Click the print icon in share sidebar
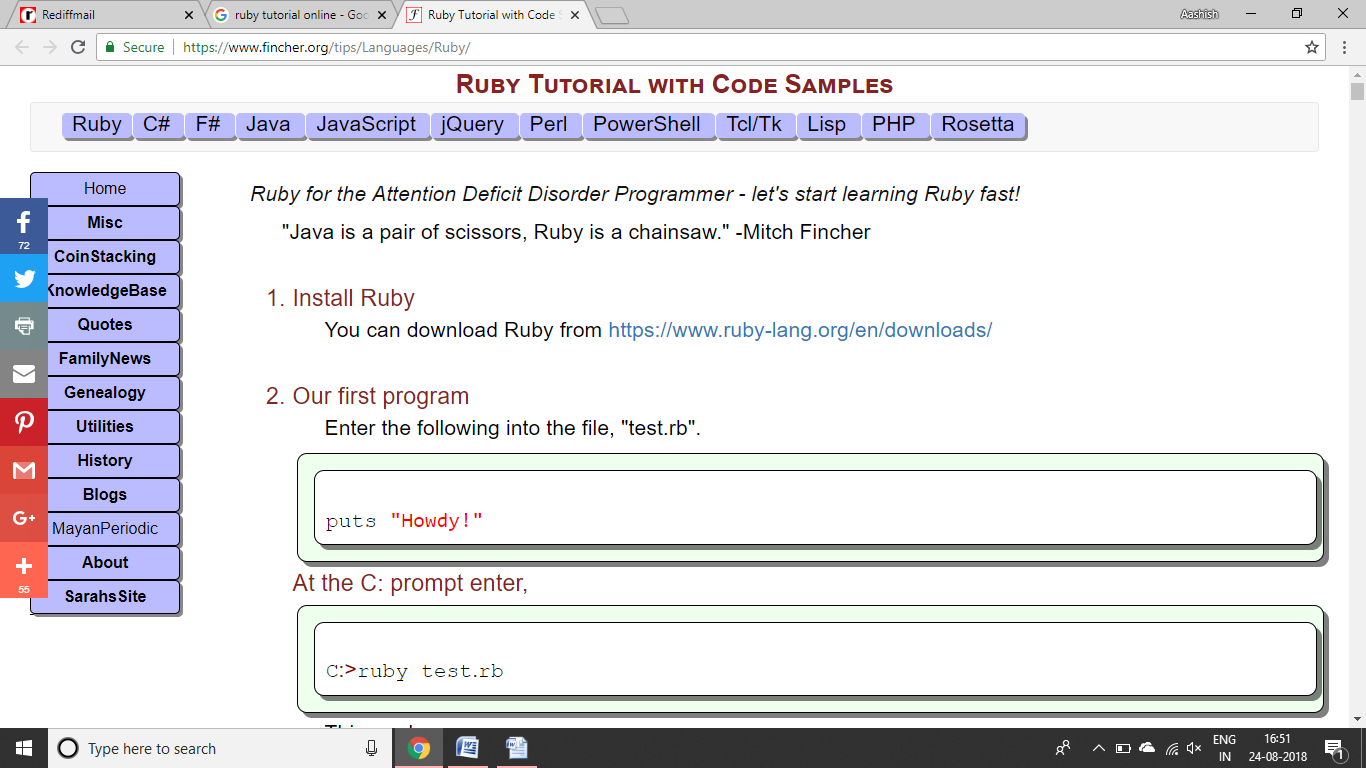This screenshot has height=768, width=1366. click(x=24, y=326)
